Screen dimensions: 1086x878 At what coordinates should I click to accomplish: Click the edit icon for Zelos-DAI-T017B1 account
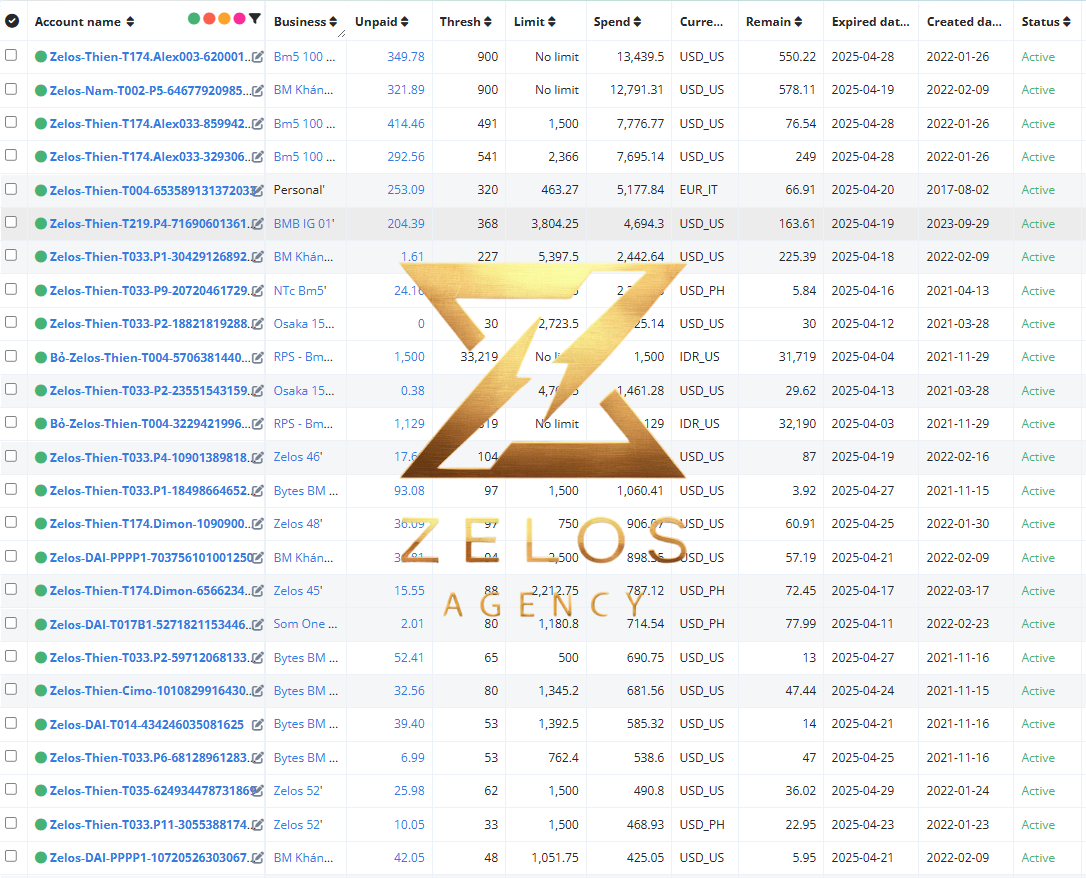click(258, 625)
